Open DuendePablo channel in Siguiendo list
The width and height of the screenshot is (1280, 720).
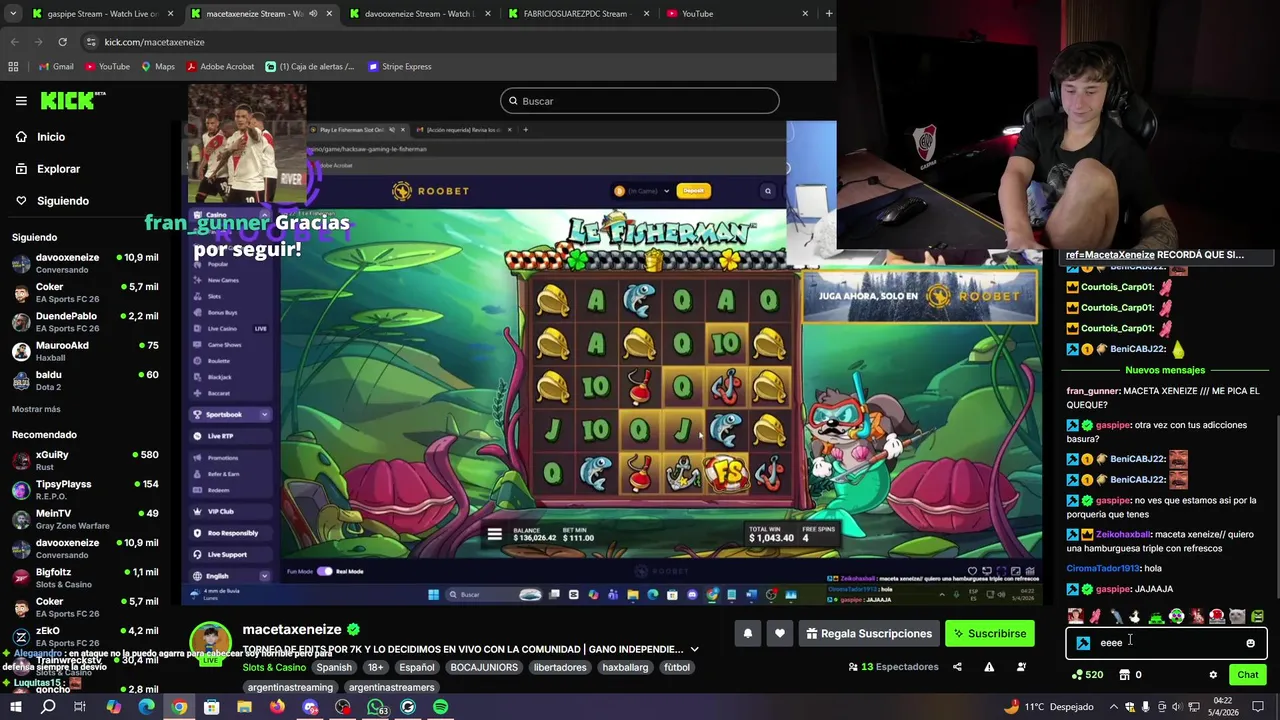tap(85, 322)
